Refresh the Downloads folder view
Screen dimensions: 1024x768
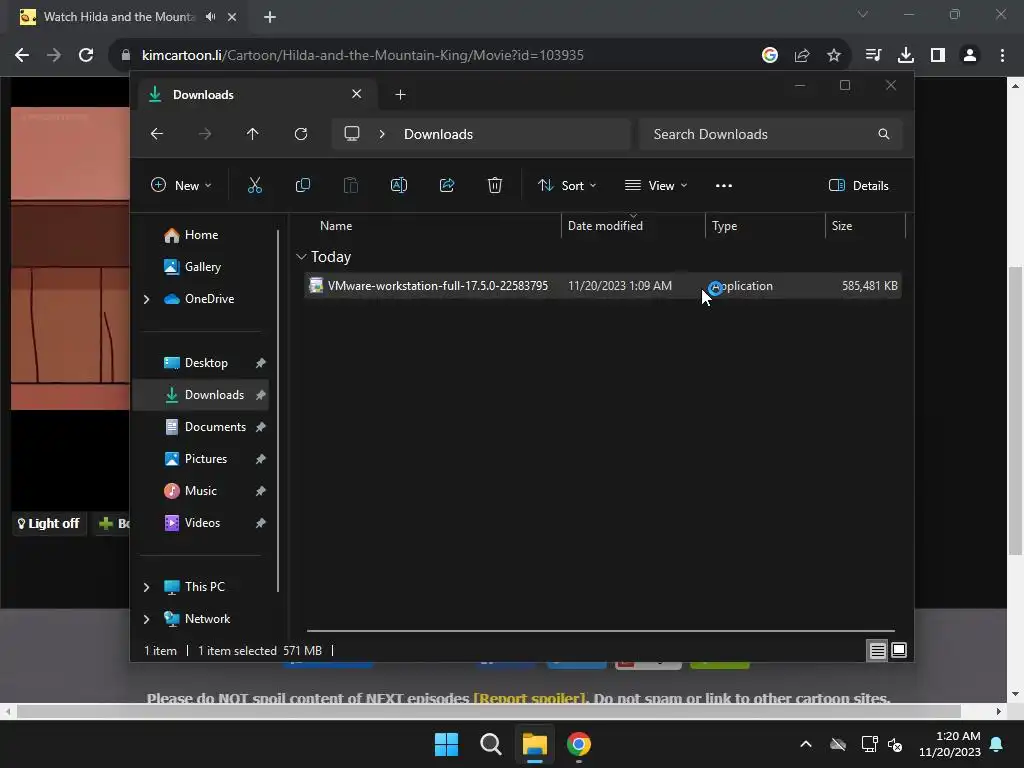tap(300, 134)
